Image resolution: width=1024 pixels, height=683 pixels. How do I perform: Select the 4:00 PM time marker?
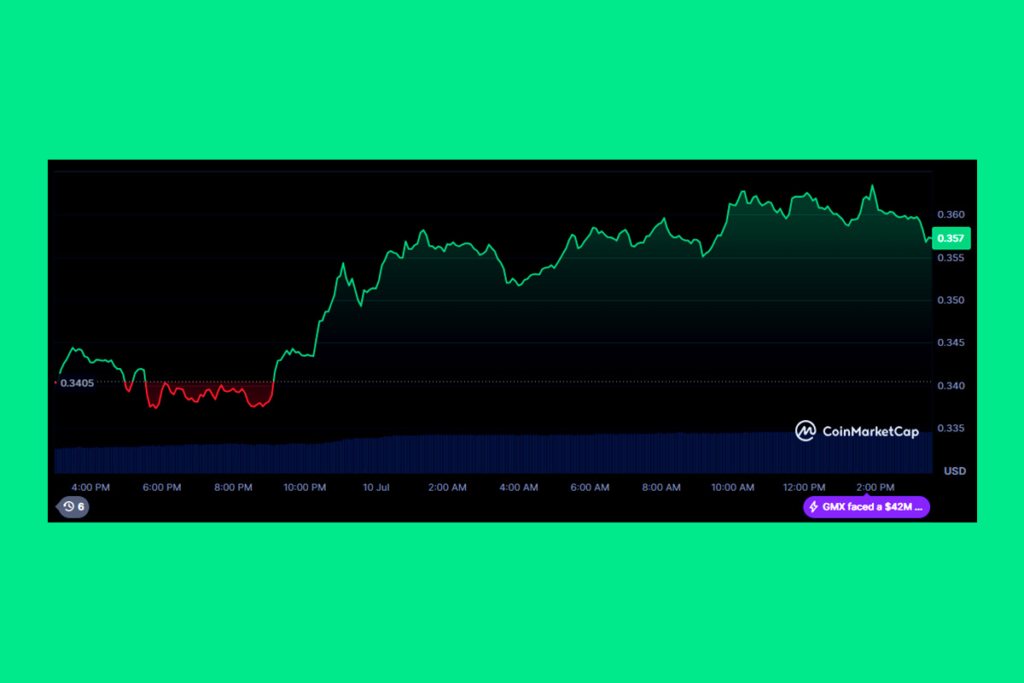pyautogui.click(x=91, y=487)
